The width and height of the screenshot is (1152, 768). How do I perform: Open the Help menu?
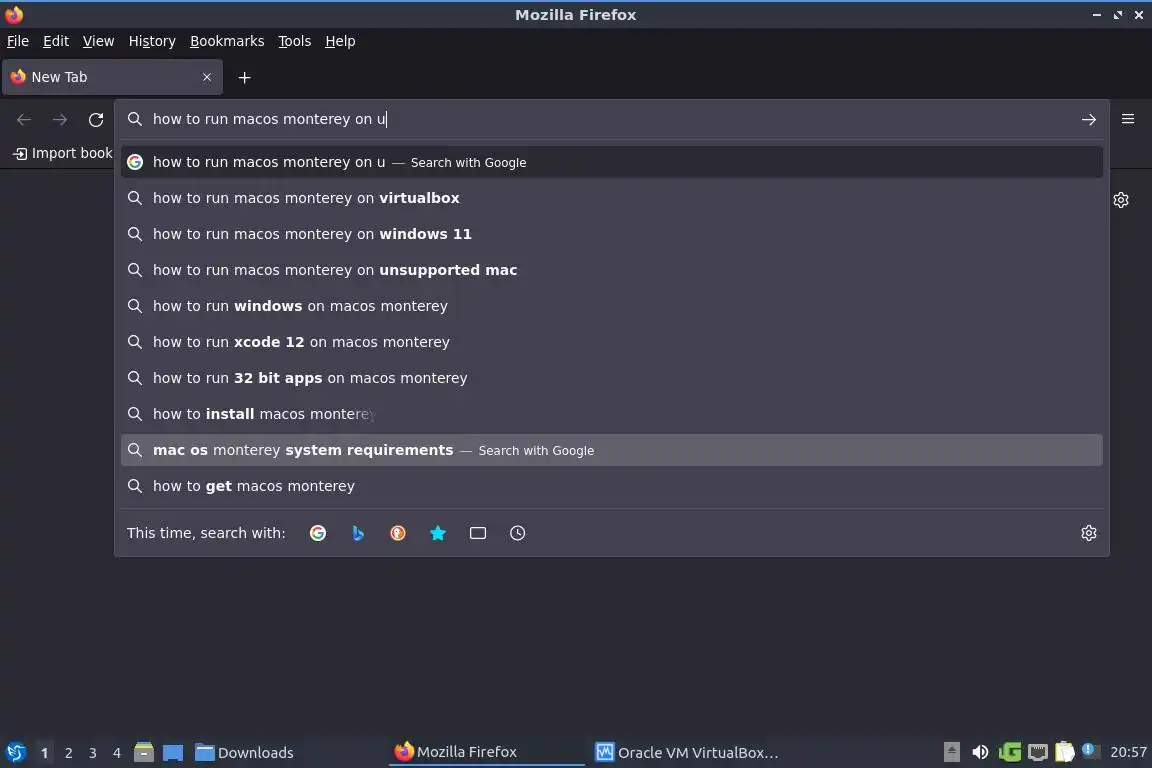340,41
